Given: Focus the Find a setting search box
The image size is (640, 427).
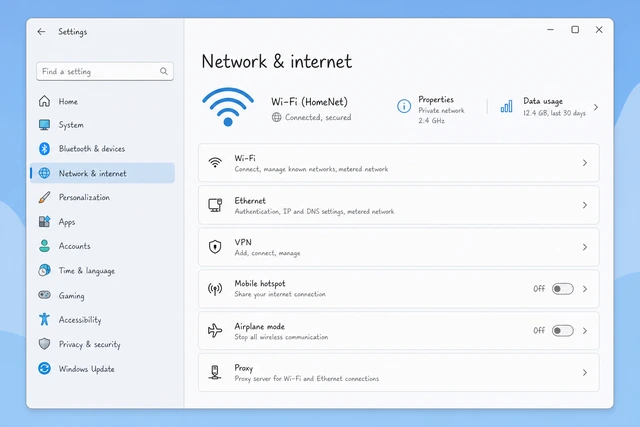Looking at the screenshot, I should coord(105,71).
